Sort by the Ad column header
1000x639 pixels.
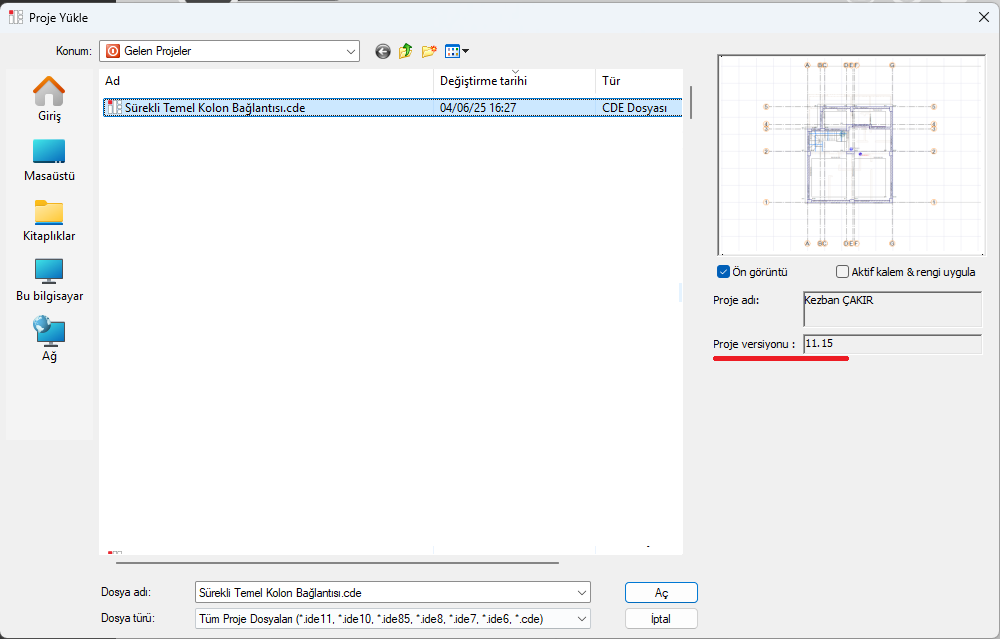(x=266, y=81)
